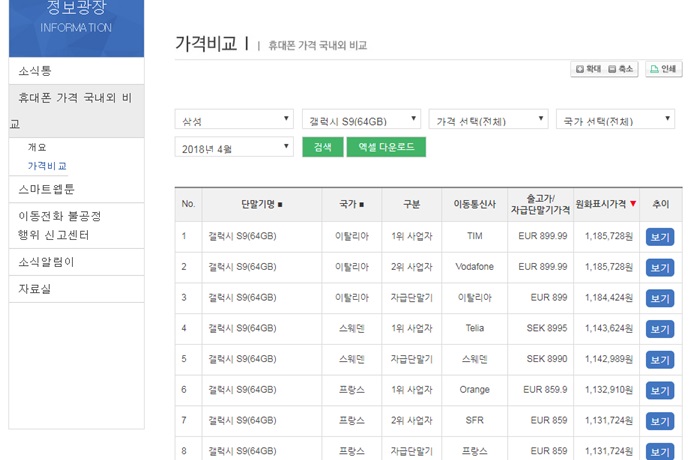The image size is (690, 460).
Task: Open the 2018년 4월 date dropdown
Action: 234,147
